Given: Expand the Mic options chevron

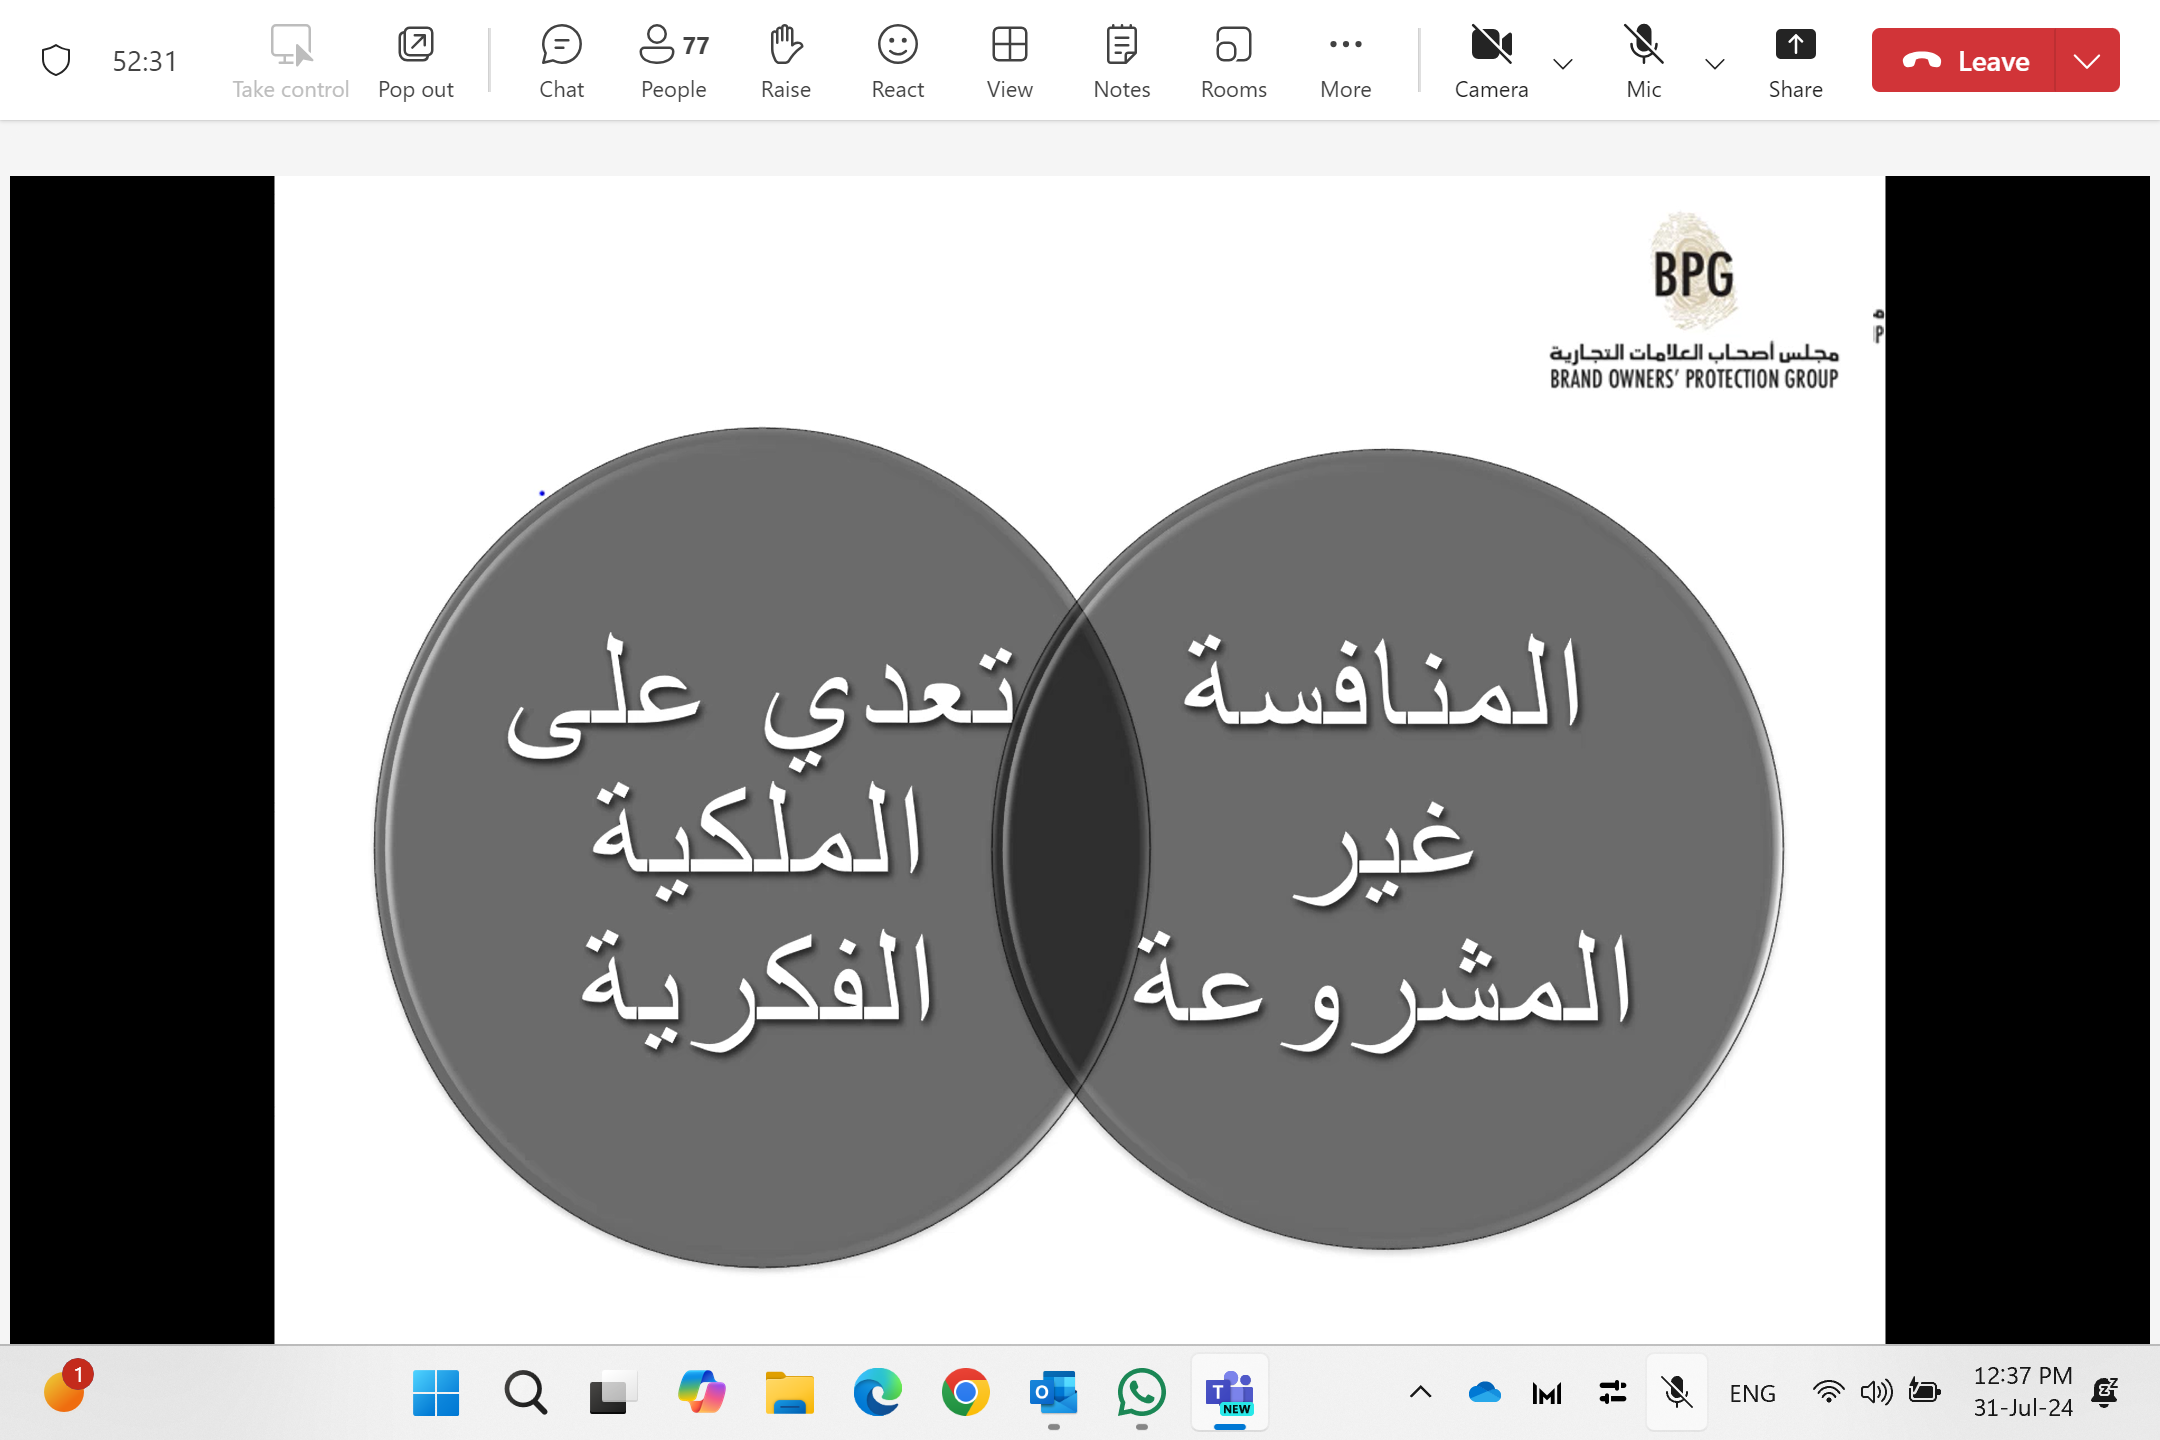Looking at the screenshot, I should 1715,64.
